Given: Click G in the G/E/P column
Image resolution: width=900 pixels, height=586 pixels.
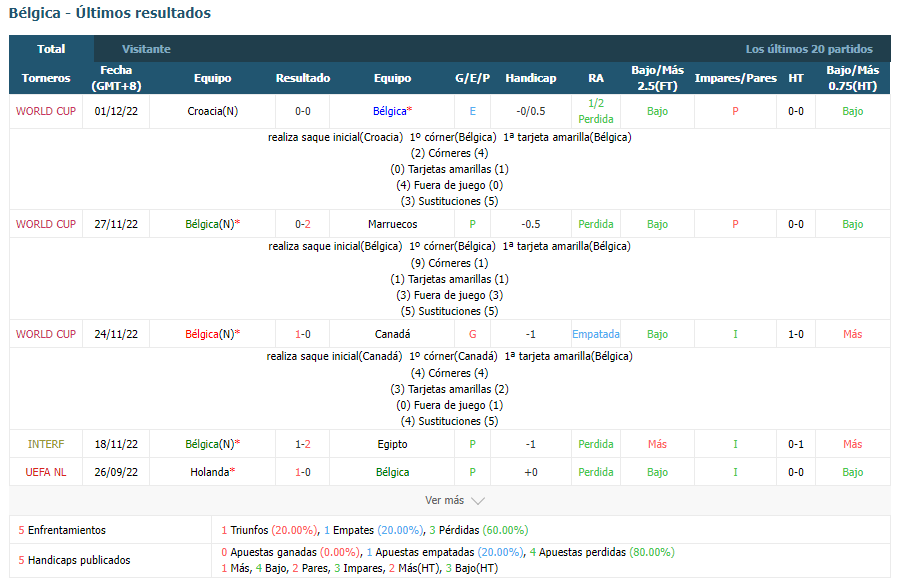Looking at the screenshot, I should 472,334.
